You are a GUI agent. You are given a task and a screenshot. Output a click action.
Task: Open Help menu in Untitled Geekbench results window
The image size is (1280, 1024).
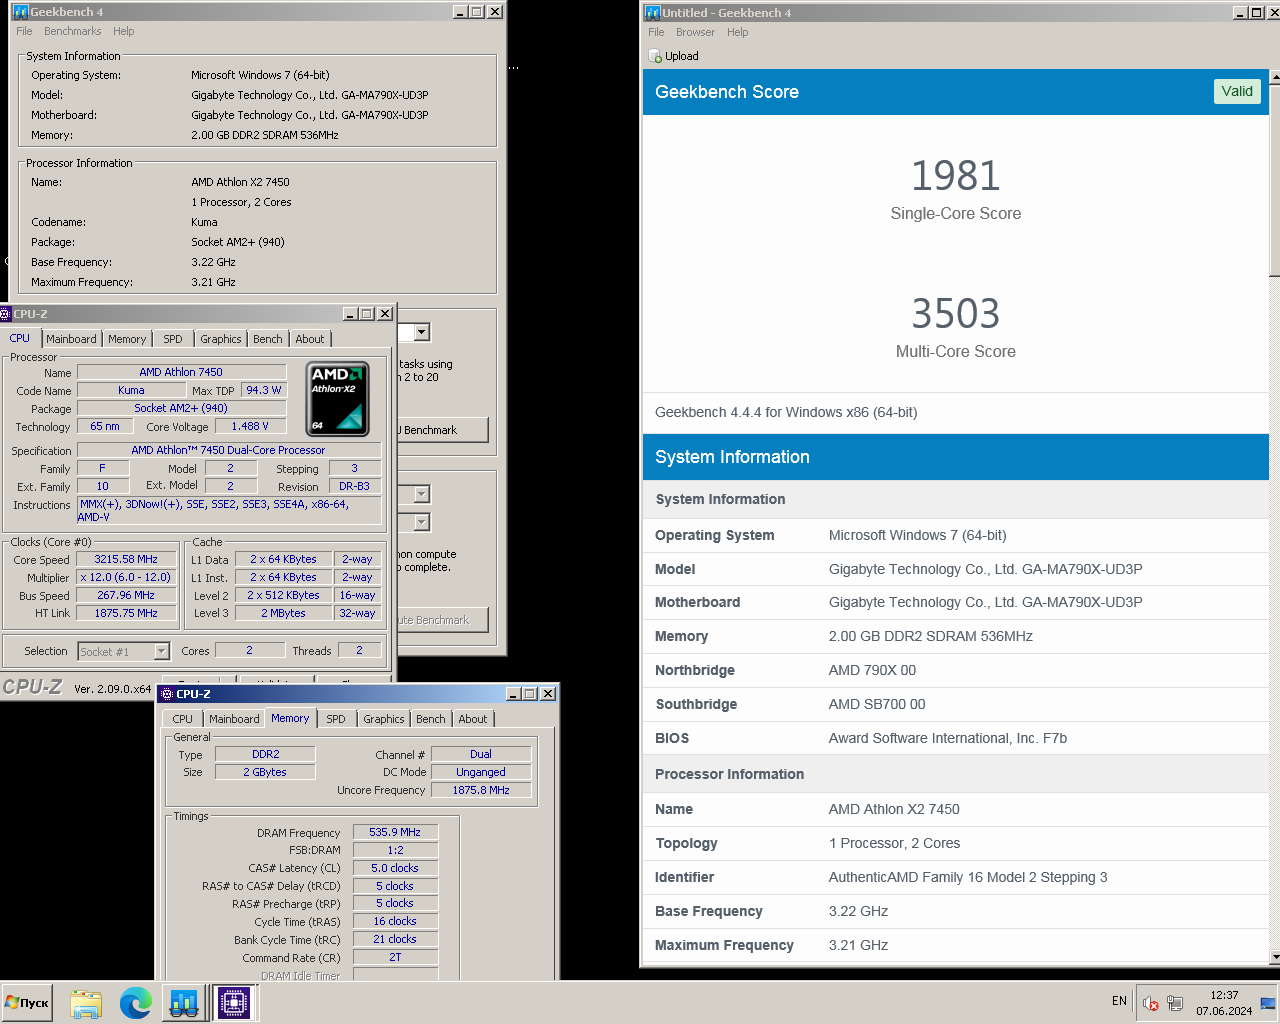coord(737,32)
